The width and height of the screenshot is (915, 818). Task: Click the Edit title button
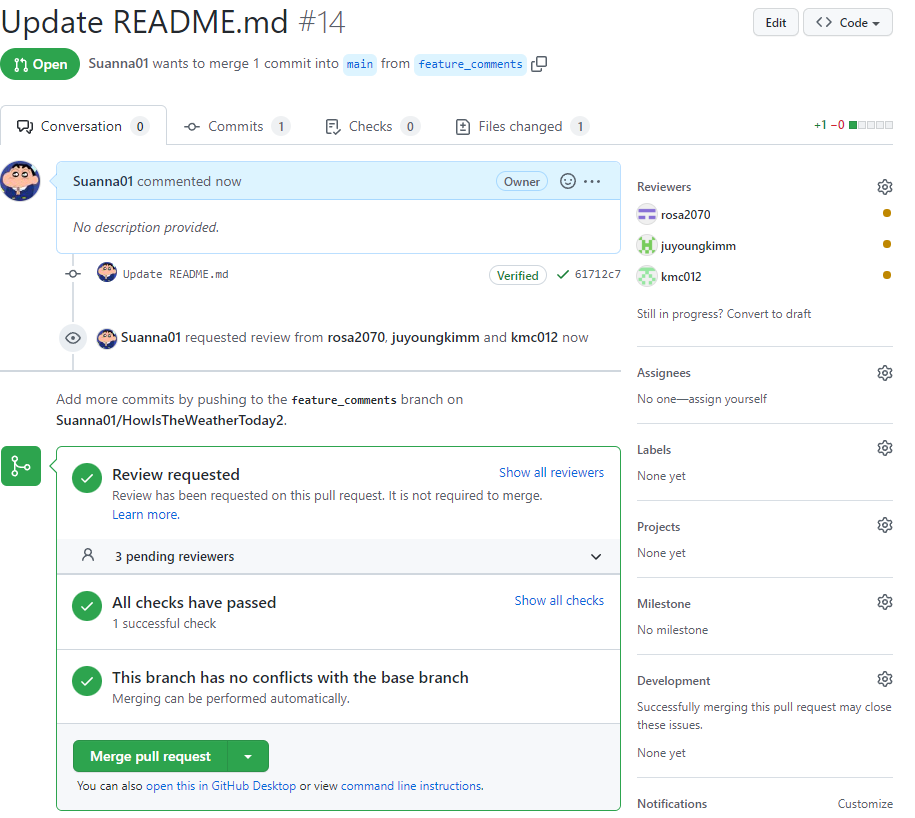pos(776,23)
